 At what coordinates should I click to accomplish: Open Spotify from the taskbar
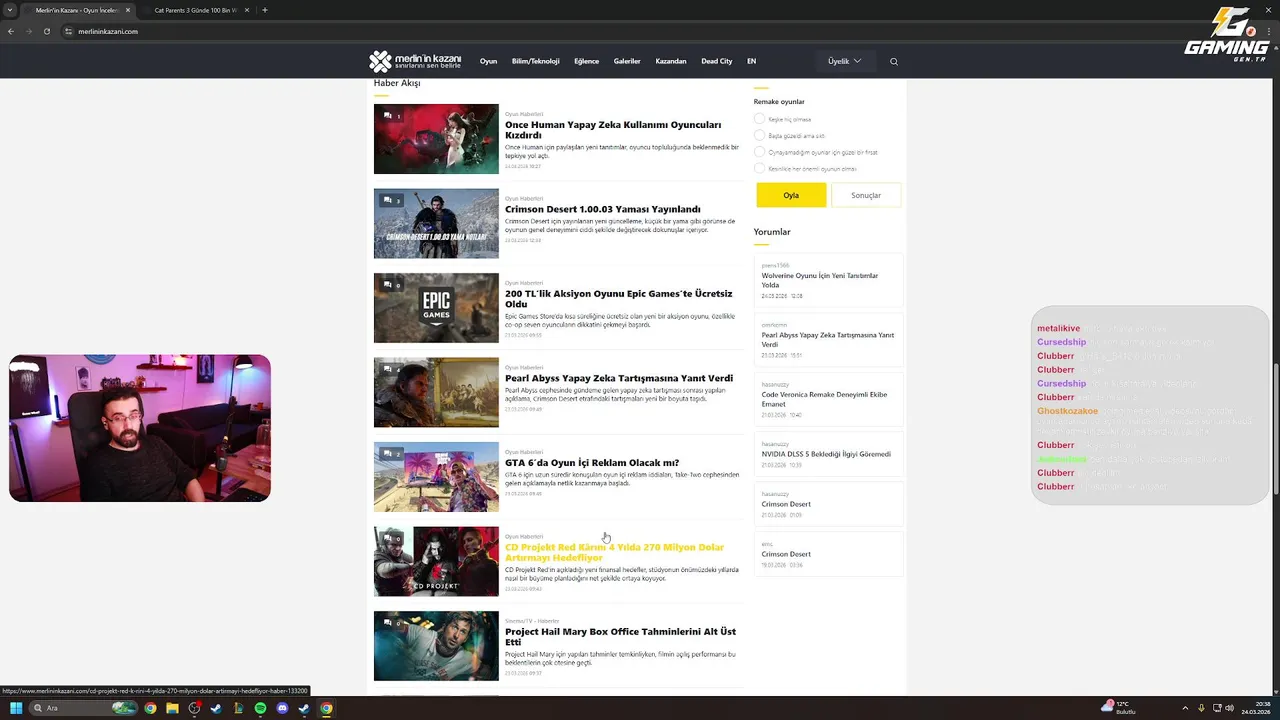tap(260, 708)
